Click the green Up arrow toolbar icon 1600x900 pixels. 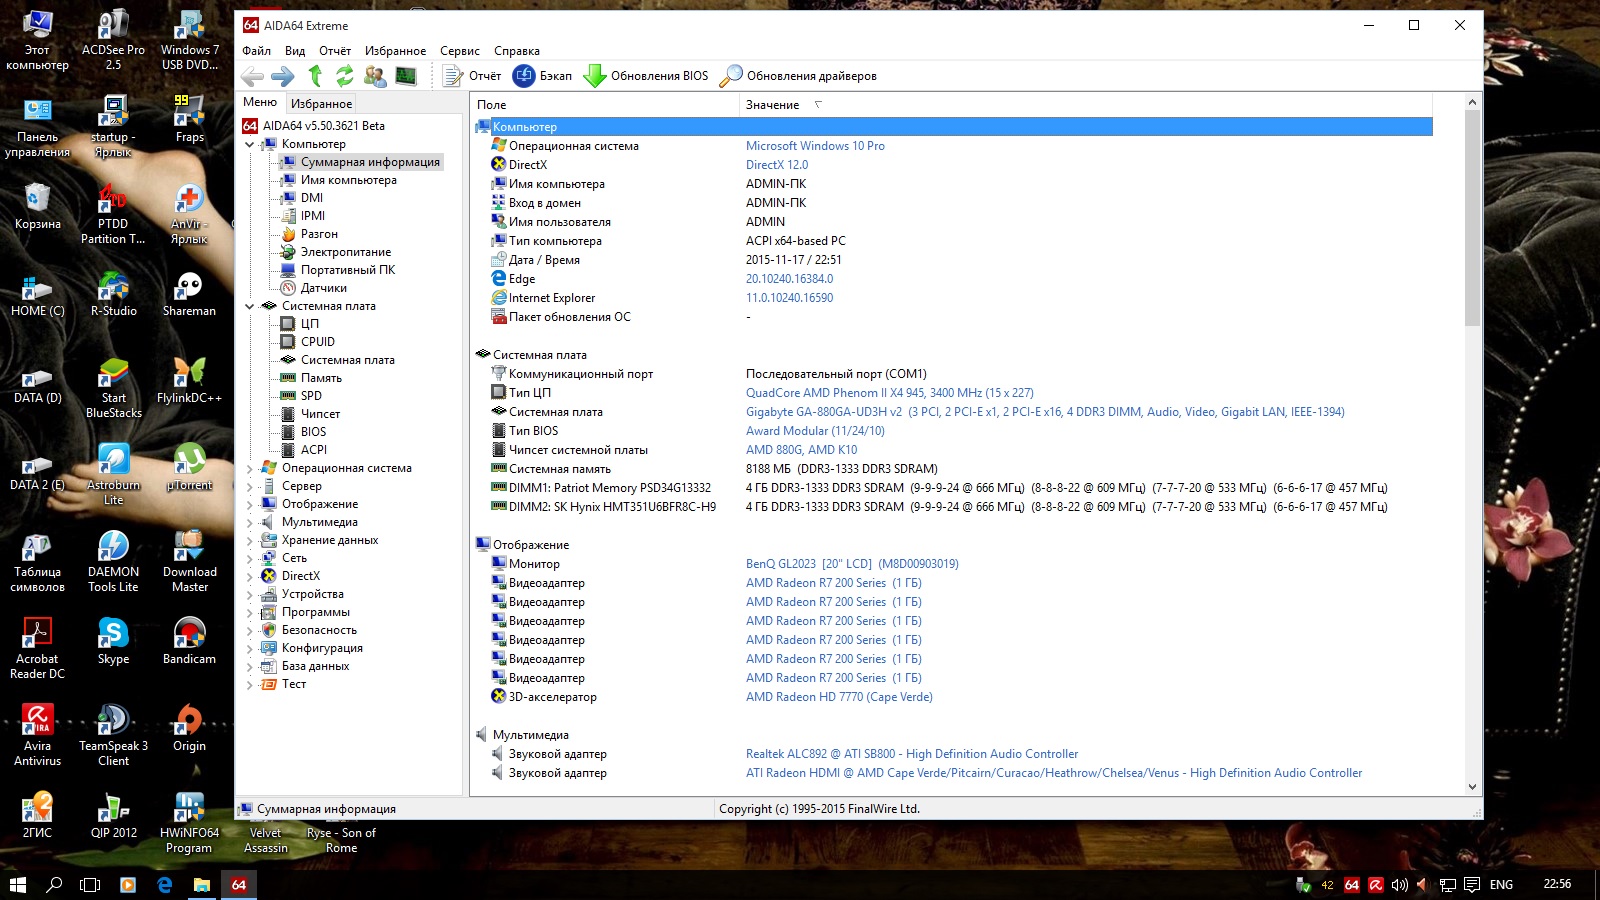[315, 76]
